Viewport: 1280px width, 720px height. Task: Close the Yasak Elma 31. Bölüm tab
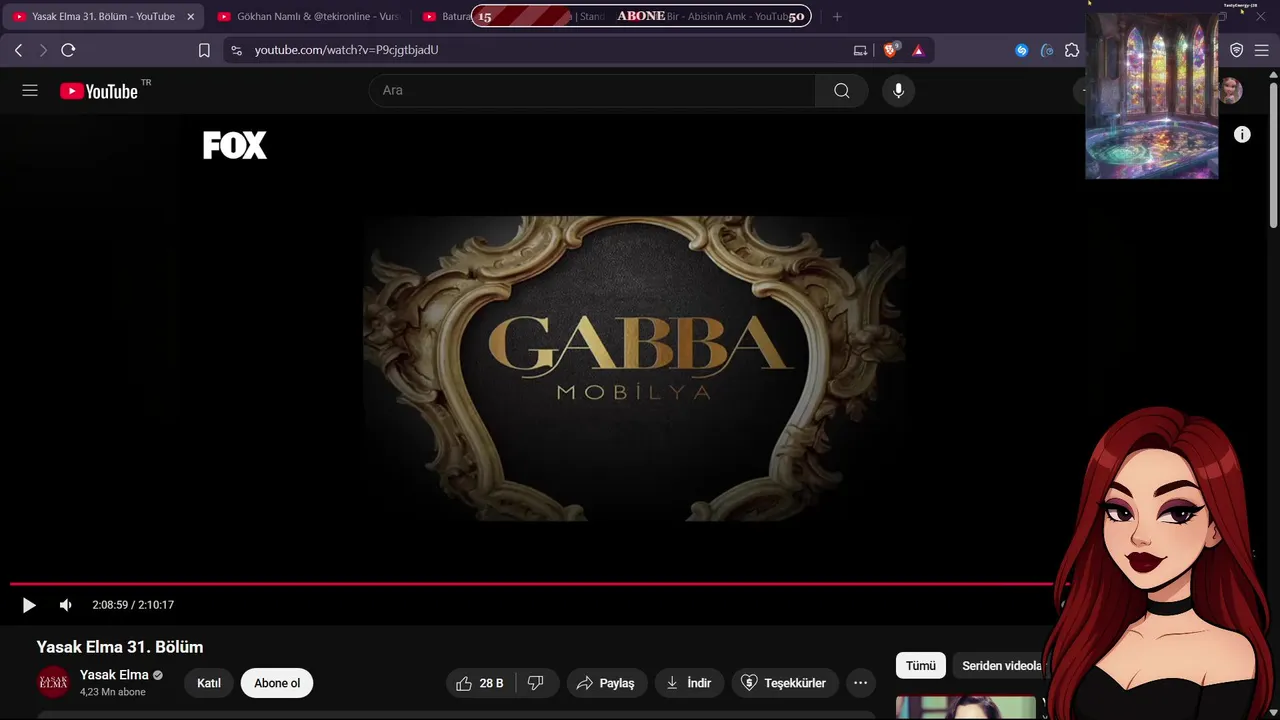tap(191, 17)
